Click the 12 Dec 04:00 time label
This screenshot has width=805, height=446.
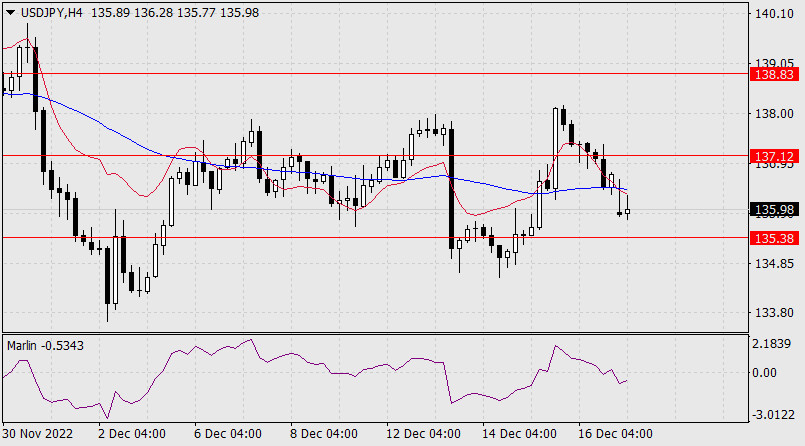[x=421, y=434]
